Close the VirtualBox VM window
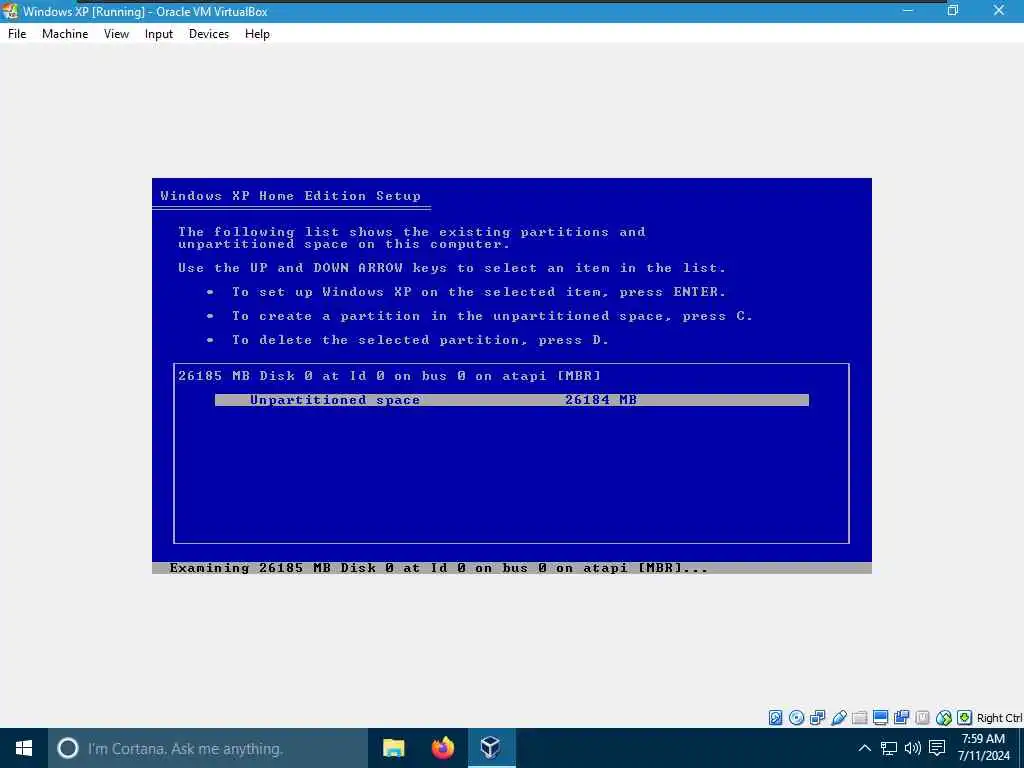 [999, 10]
